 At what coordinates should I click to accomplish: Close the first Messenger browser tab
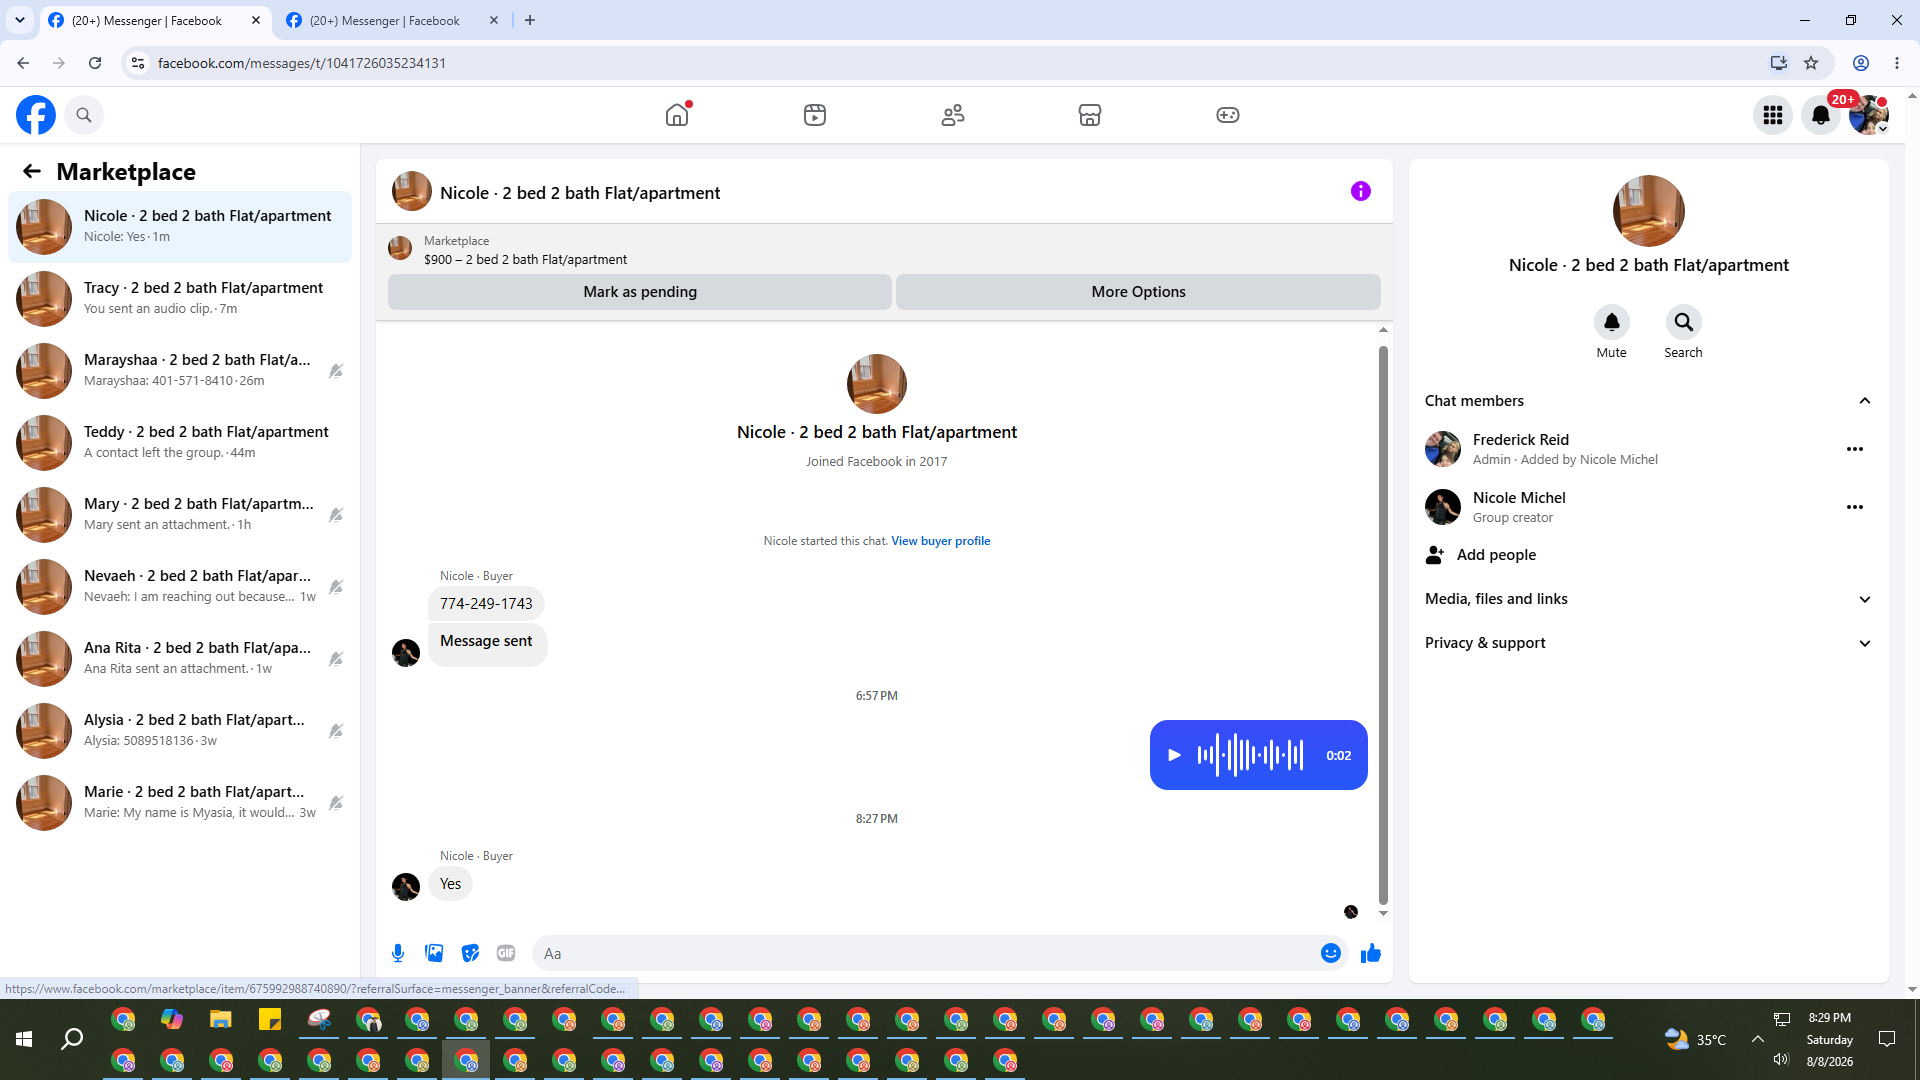click(x=256, y=20)
